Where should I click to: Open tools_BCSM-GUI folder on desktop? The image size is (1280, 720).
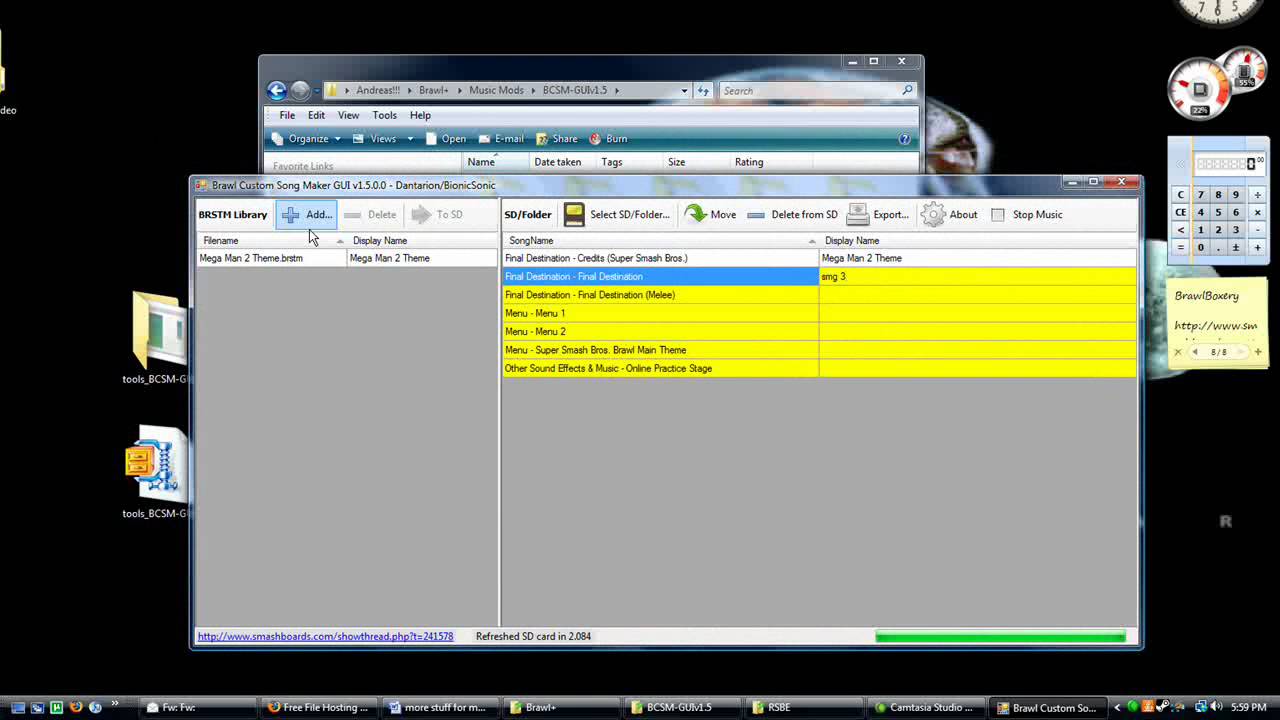[x=157, y=339]
